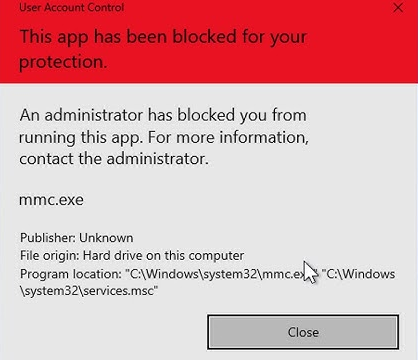Click the 'Program location:' label
The height and width of the screenshot is (360, 418).
pyautogui.click(x=71, y=274)
